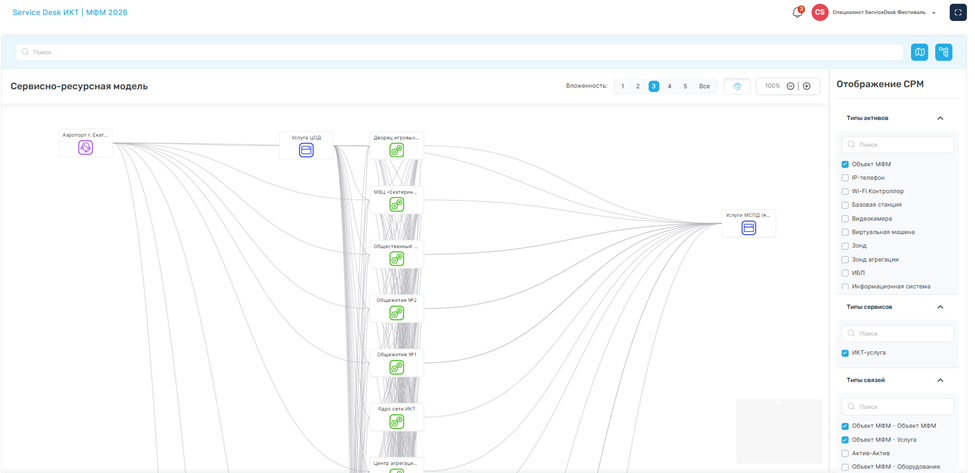Select the Услуга ЦОД node icon
Image resolution: width=975 pixels, height=473 pixels.
(x=306, y=150)
